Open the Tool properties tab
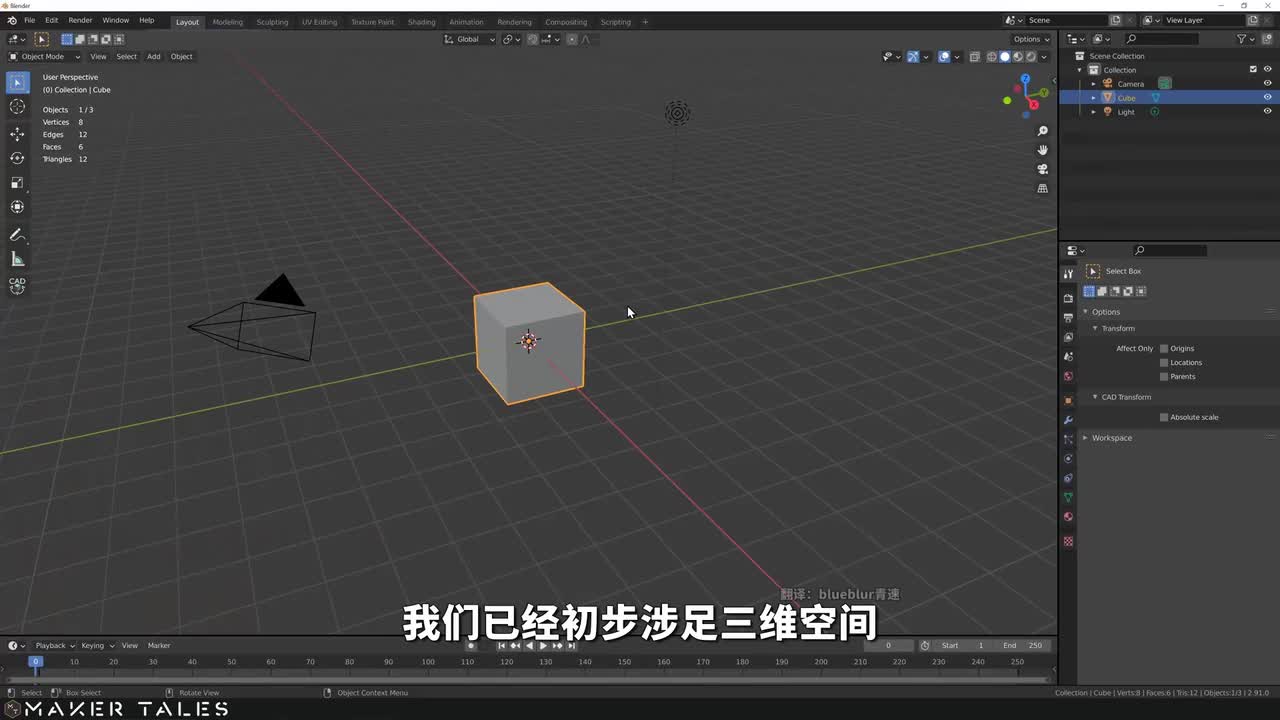This screenshot has height=720, width=1280. 1068,273
